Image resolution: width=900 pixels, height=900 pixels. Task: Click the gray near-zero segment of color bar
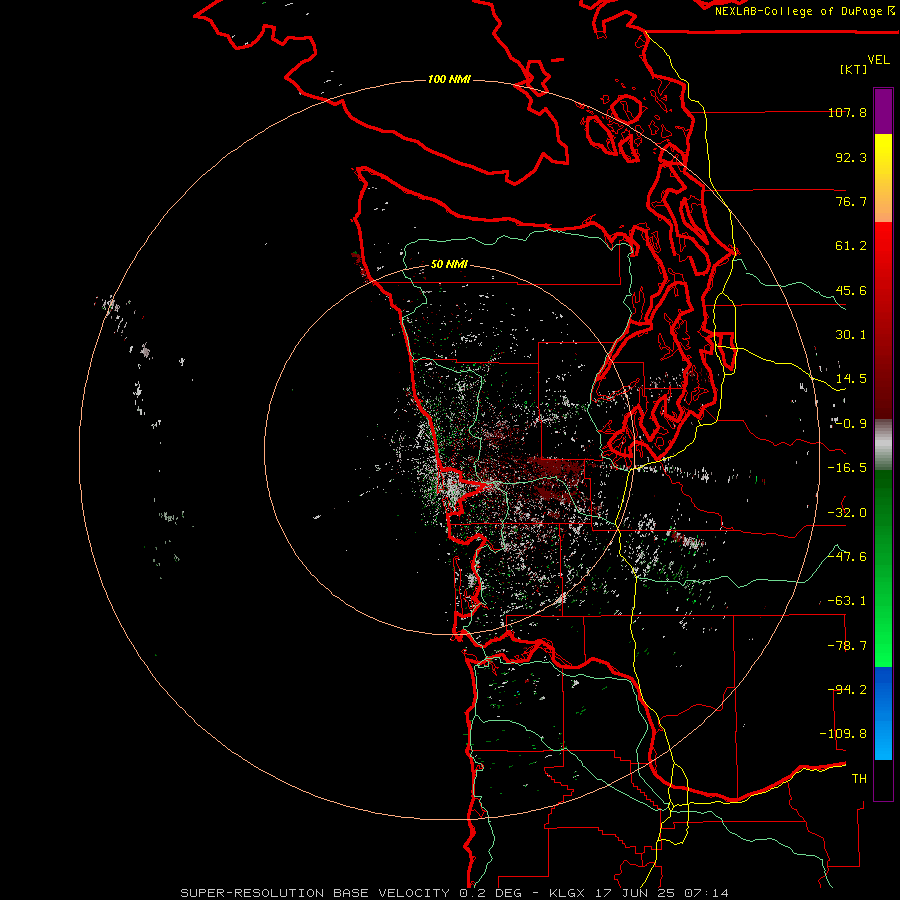tap(883, 445)
